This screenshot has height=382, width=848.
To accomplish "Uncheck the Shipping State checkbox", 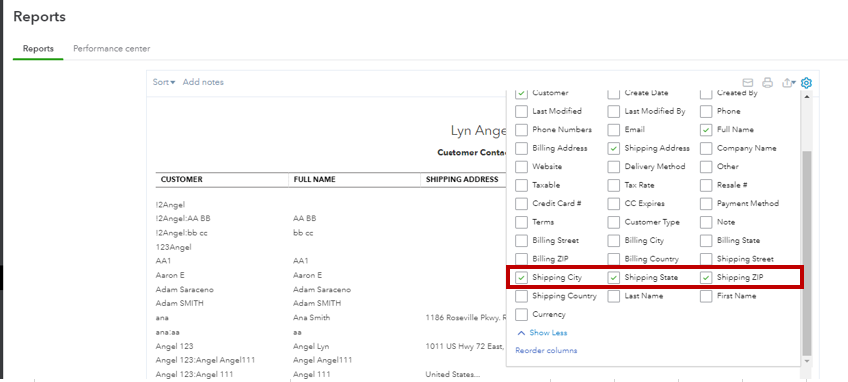I will tap(613, 278).
